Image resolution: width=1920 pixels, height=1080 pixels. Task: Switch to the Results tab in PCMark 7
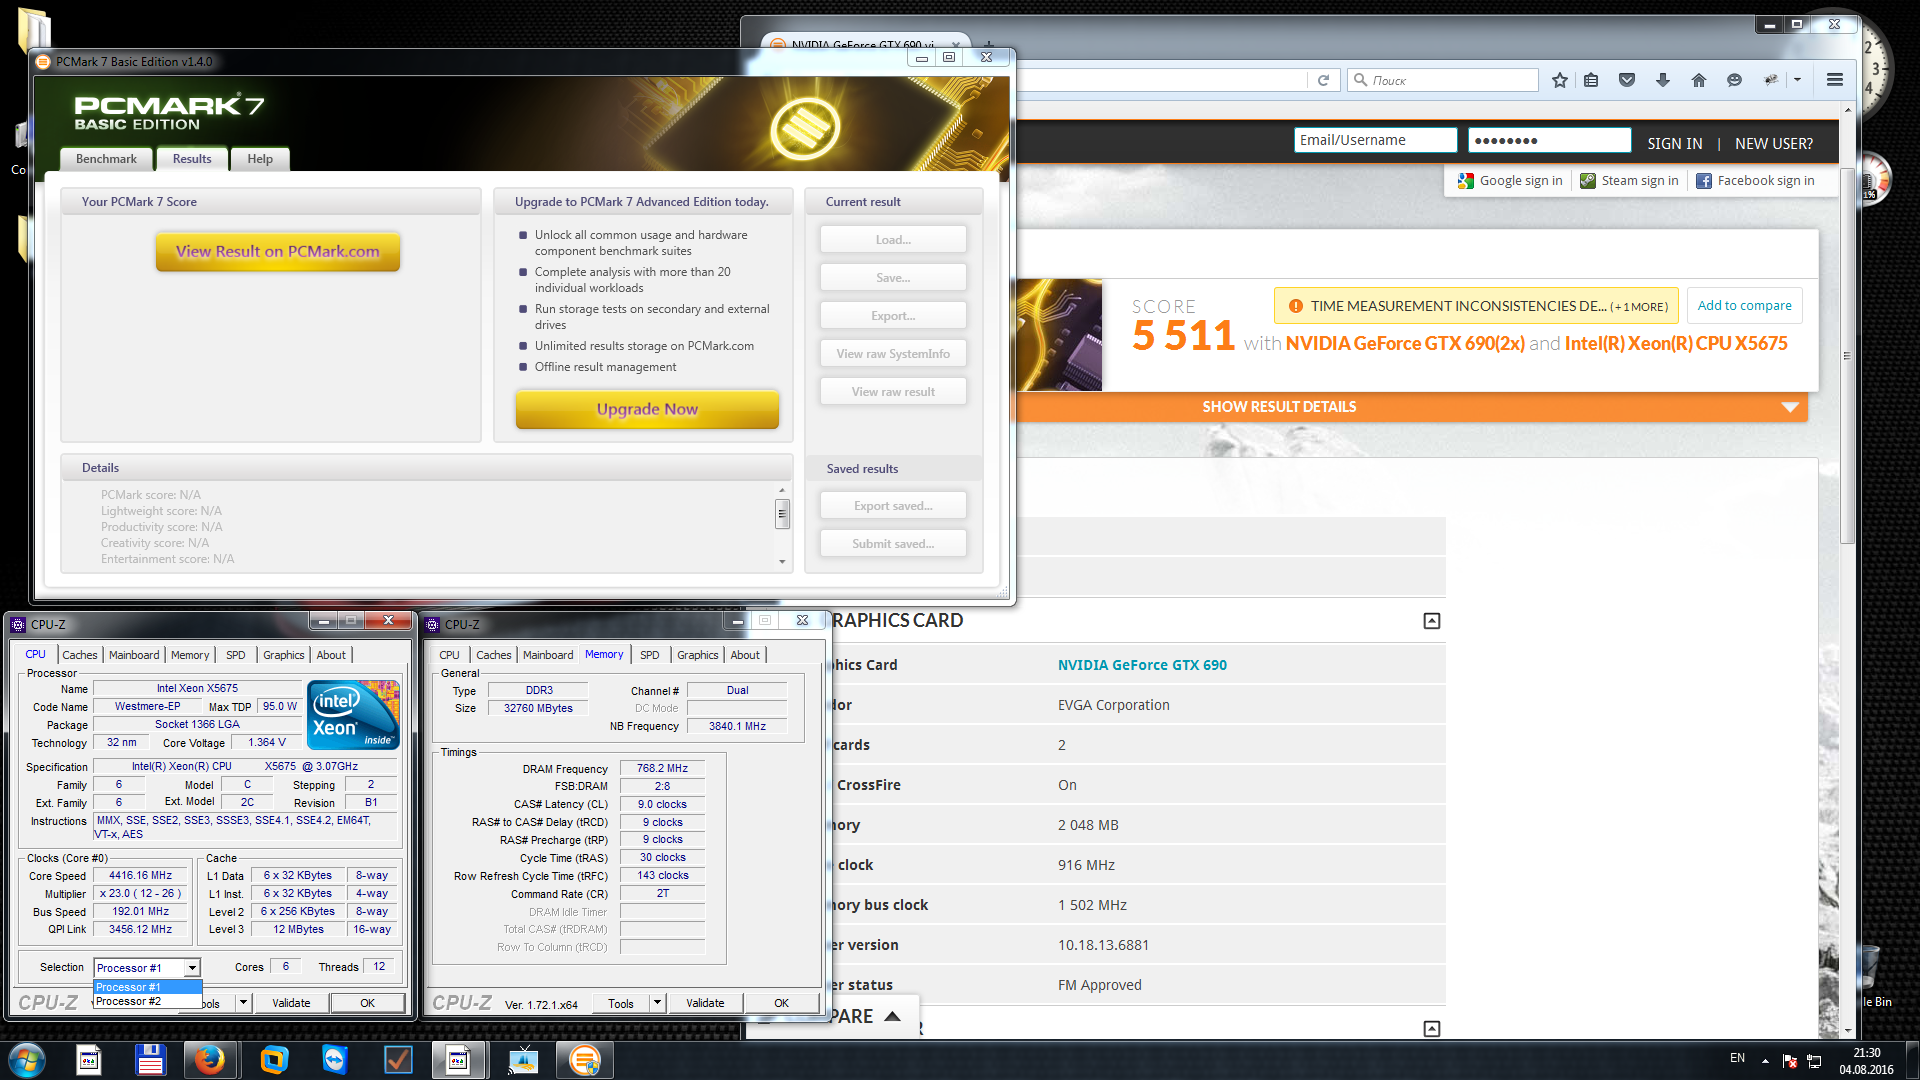(x=192, y=159)
